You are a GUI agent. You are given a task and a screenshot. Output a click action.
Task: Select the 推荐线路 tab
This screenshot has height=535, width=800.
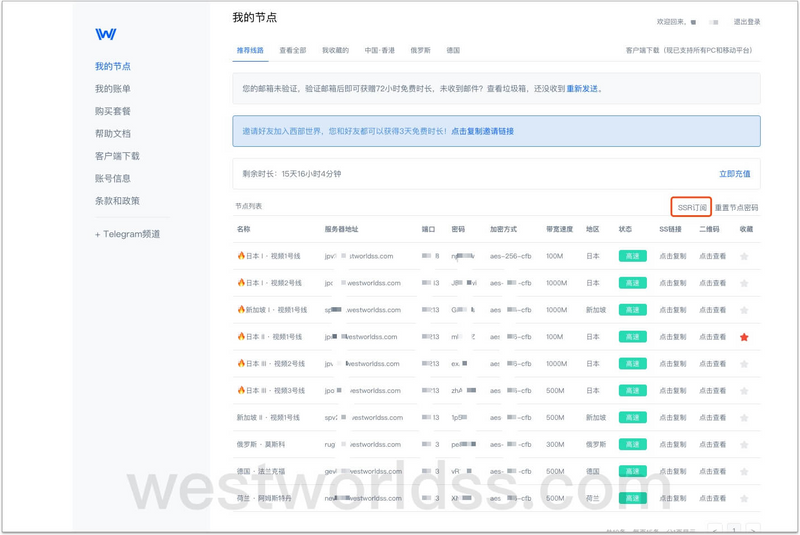(x=250, y=50)
